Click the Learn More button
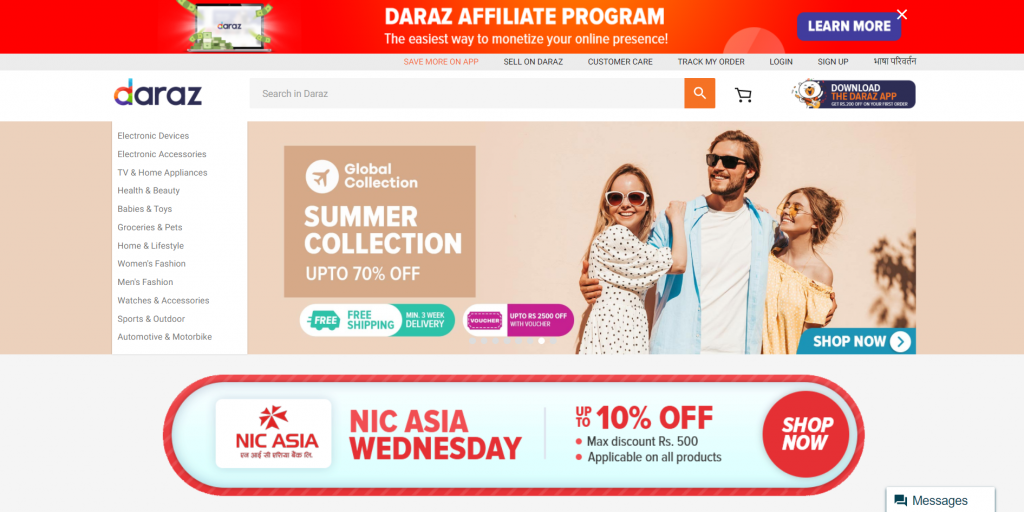1024x512 pixels. tap(849, 26)
